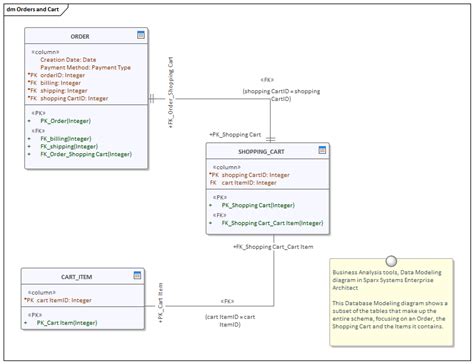Click the table icon on CART_ITEM entity
This screenshot has height=364, width=474.
[x=137, y=275]
